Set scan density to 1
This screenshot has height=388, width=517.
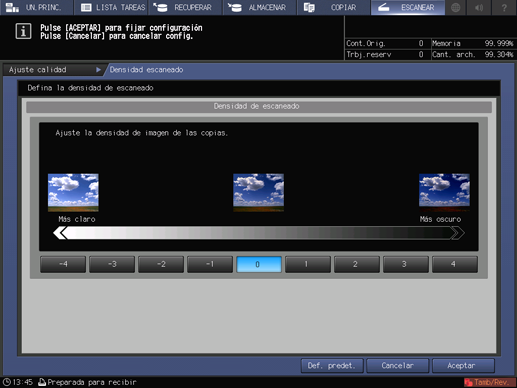(308, 264)
